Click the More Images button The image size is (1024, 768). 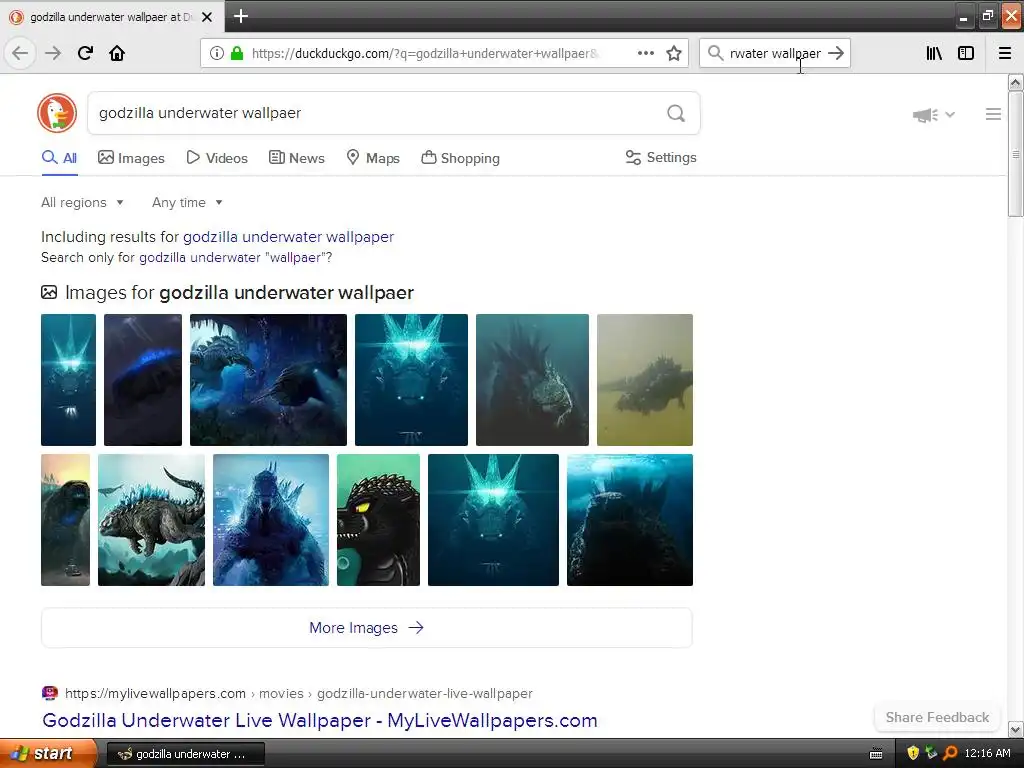tap(366, 628)
